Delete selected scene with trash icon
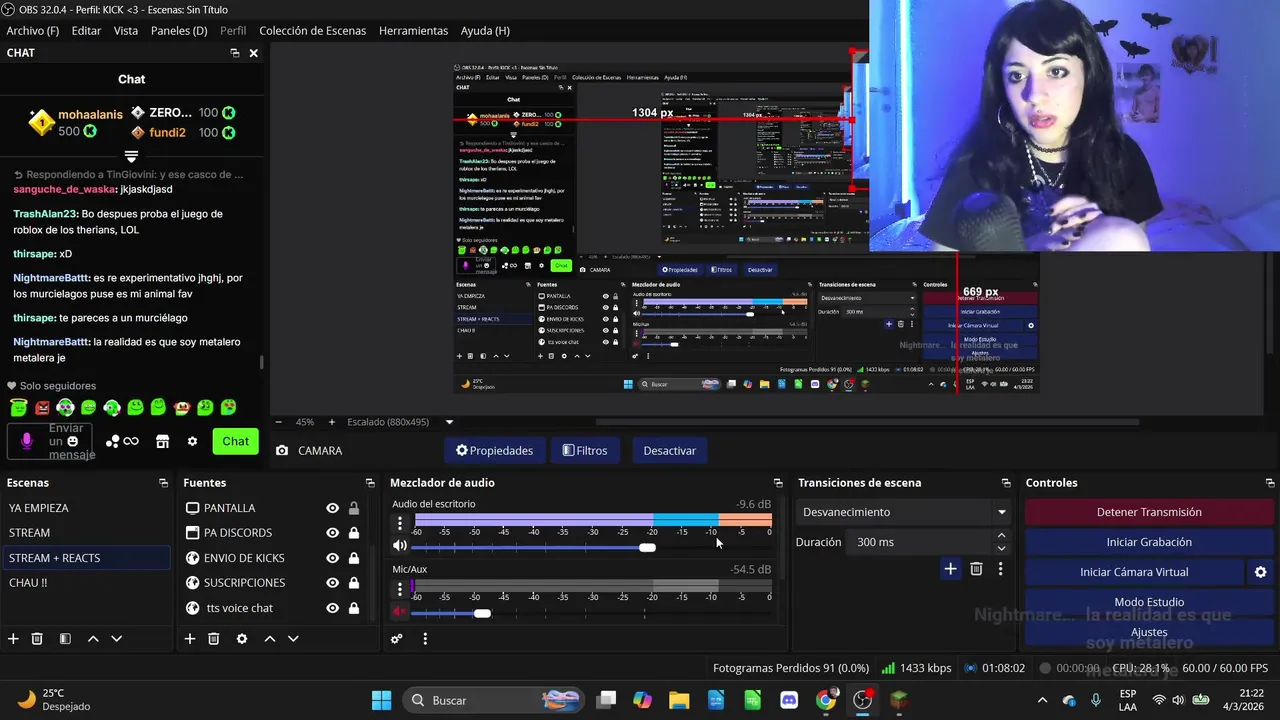 point(37,639)
